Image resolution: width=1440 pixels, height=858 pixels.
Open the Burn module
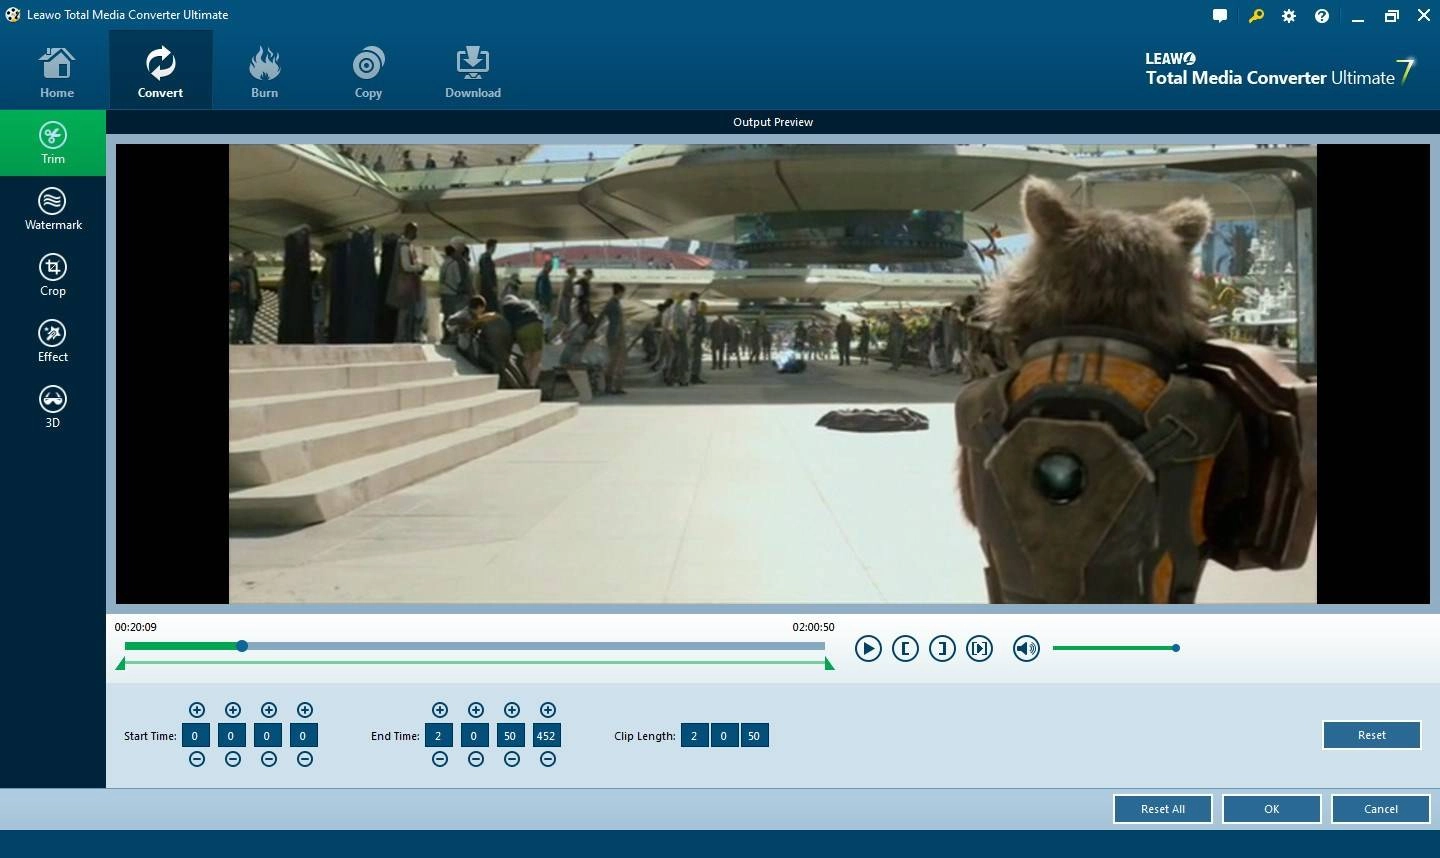click(264, 71)
